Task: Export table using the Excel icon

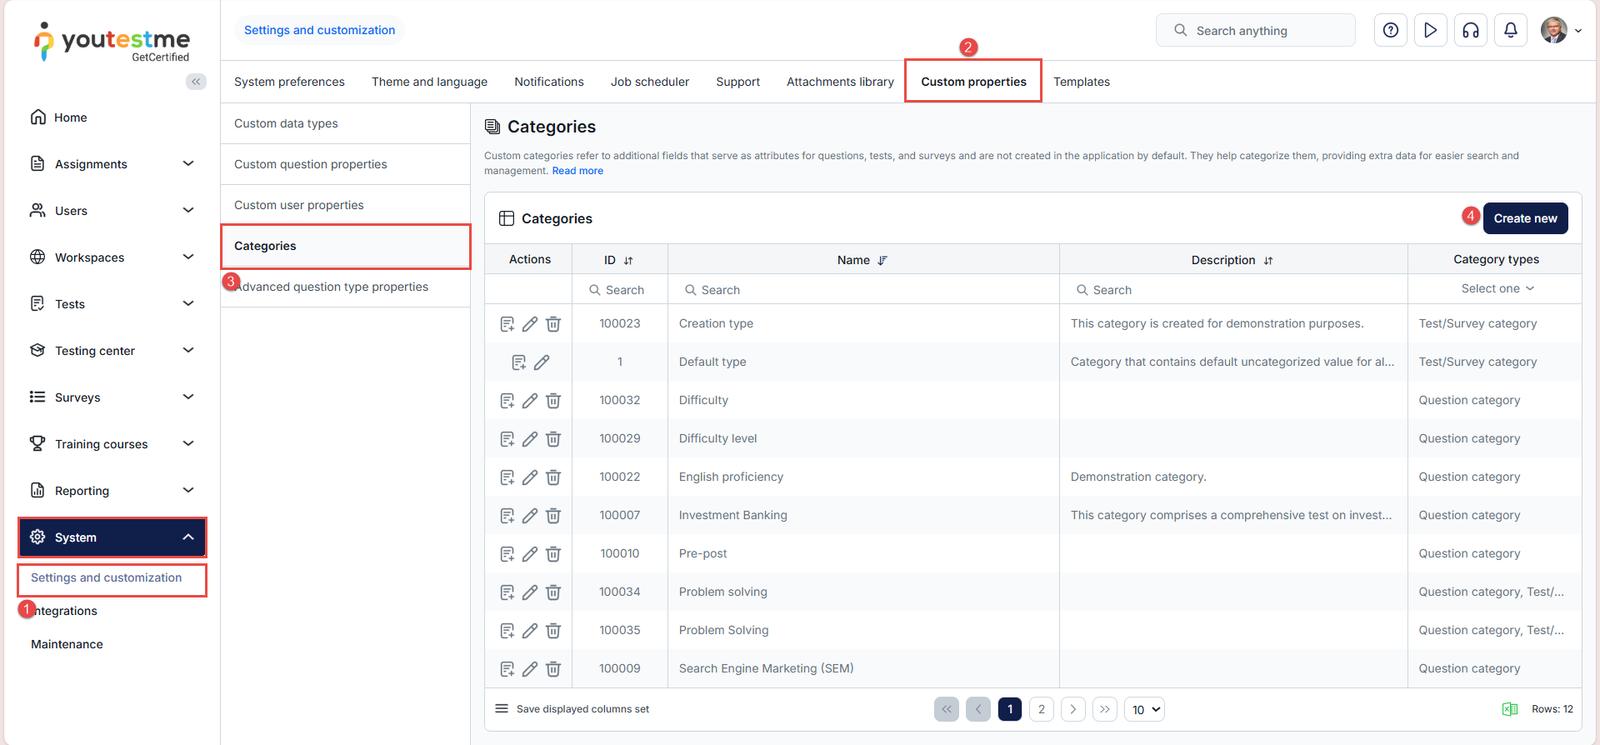Action: [1509, 709]
